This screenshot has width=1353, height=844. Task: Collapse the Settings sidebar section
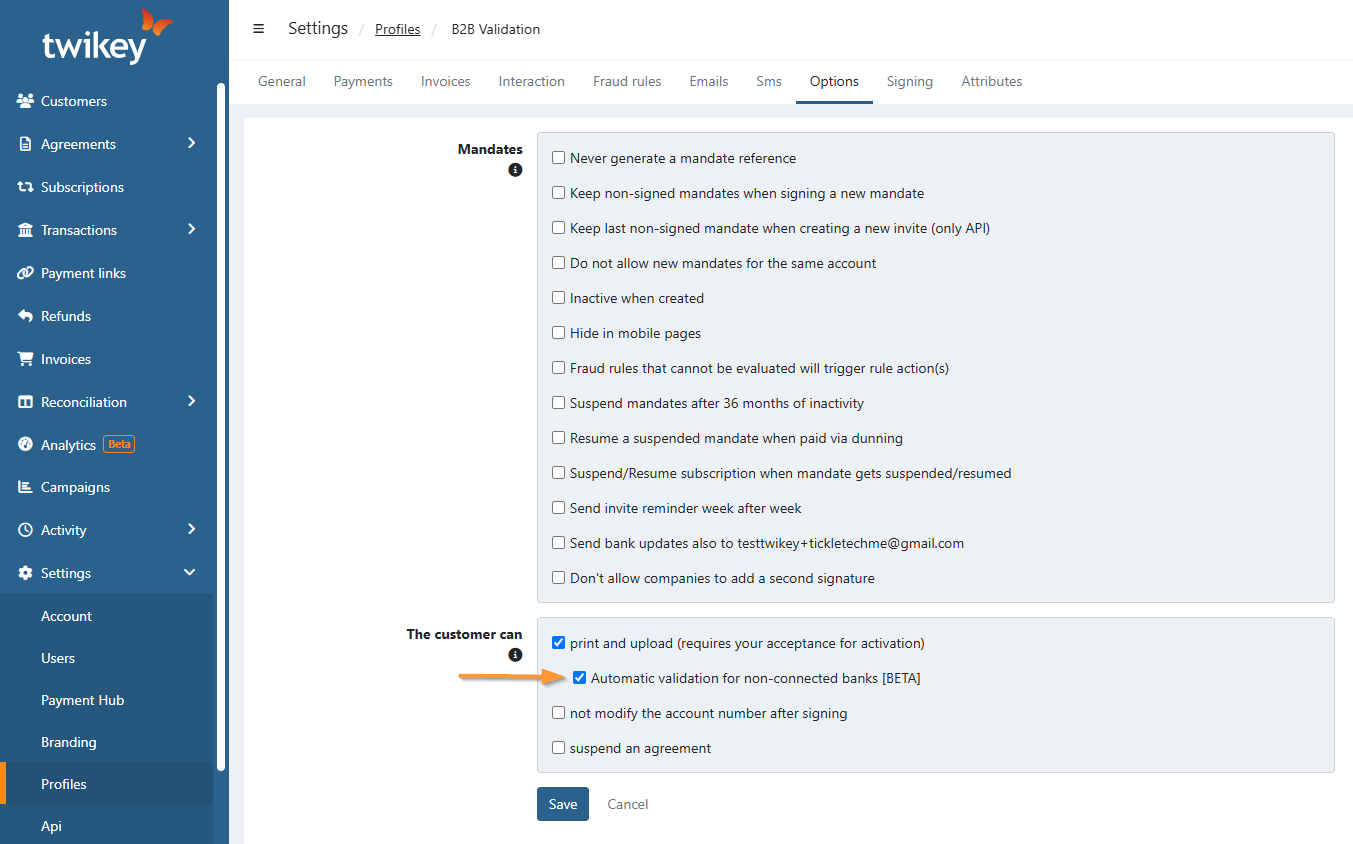point(189,573)
